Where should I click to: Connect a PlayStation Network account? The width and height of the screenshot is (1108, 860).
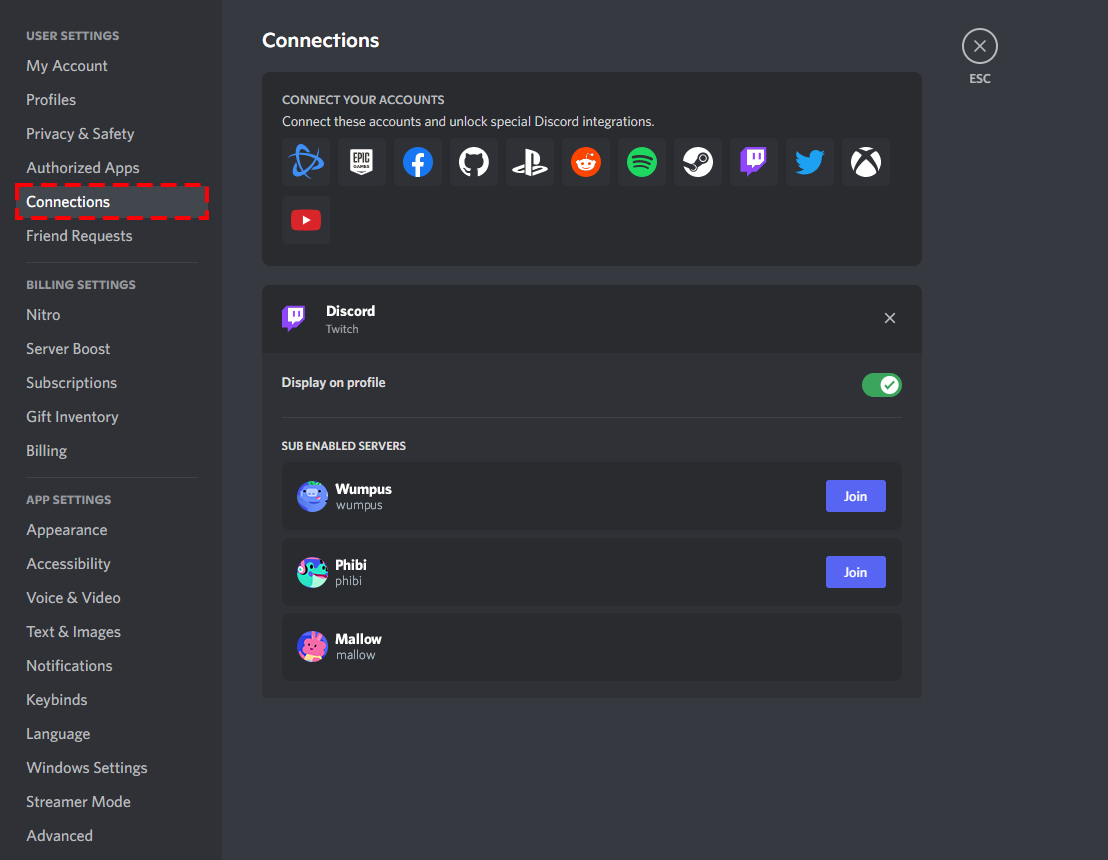[x=530, y=162]
